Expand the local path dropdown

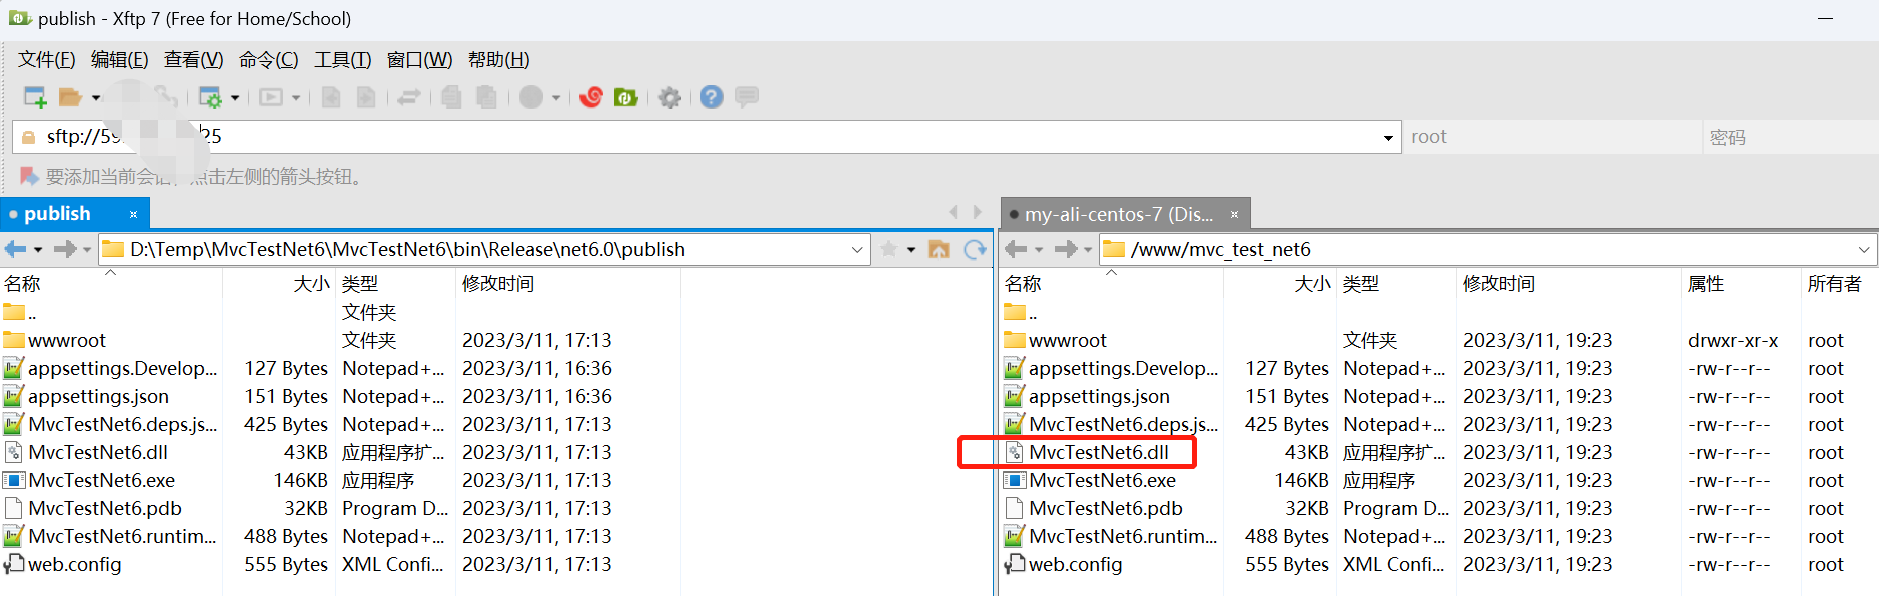tap(857, 249)
